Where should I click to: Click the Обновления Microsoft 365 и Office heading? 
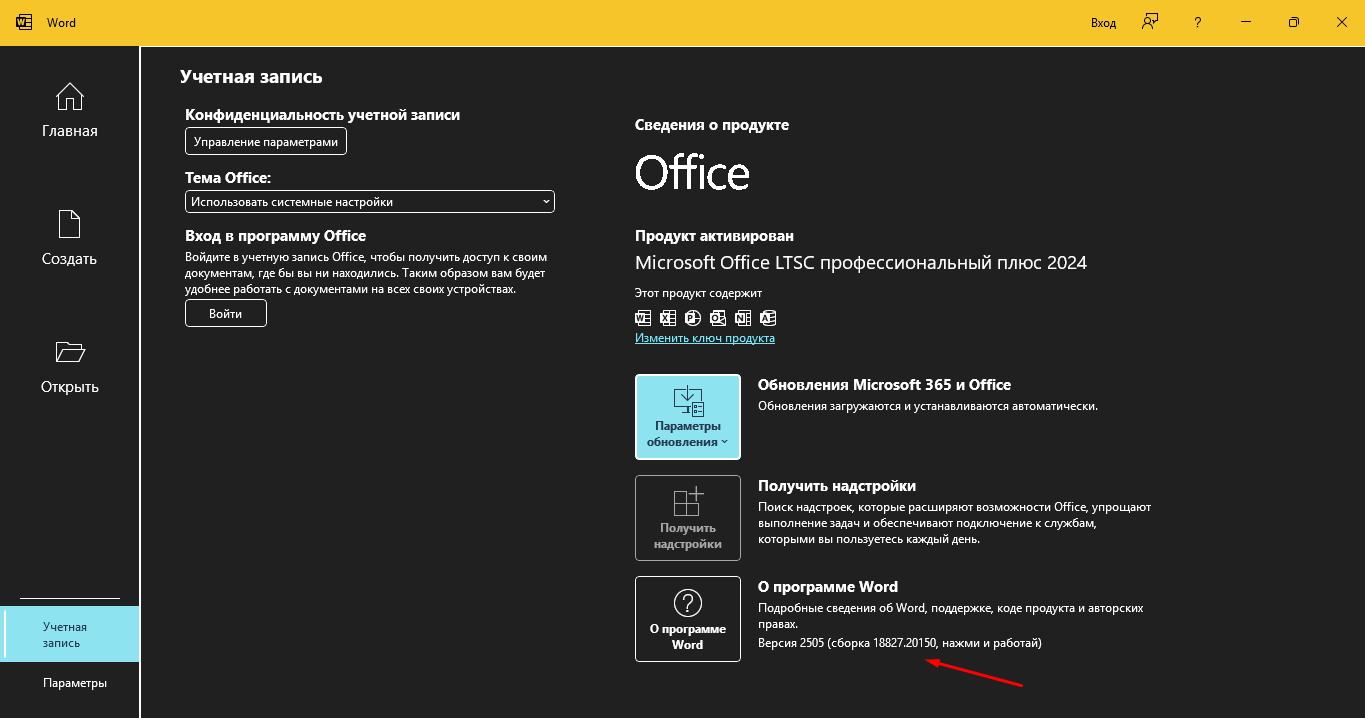click(x=884, y=385)
